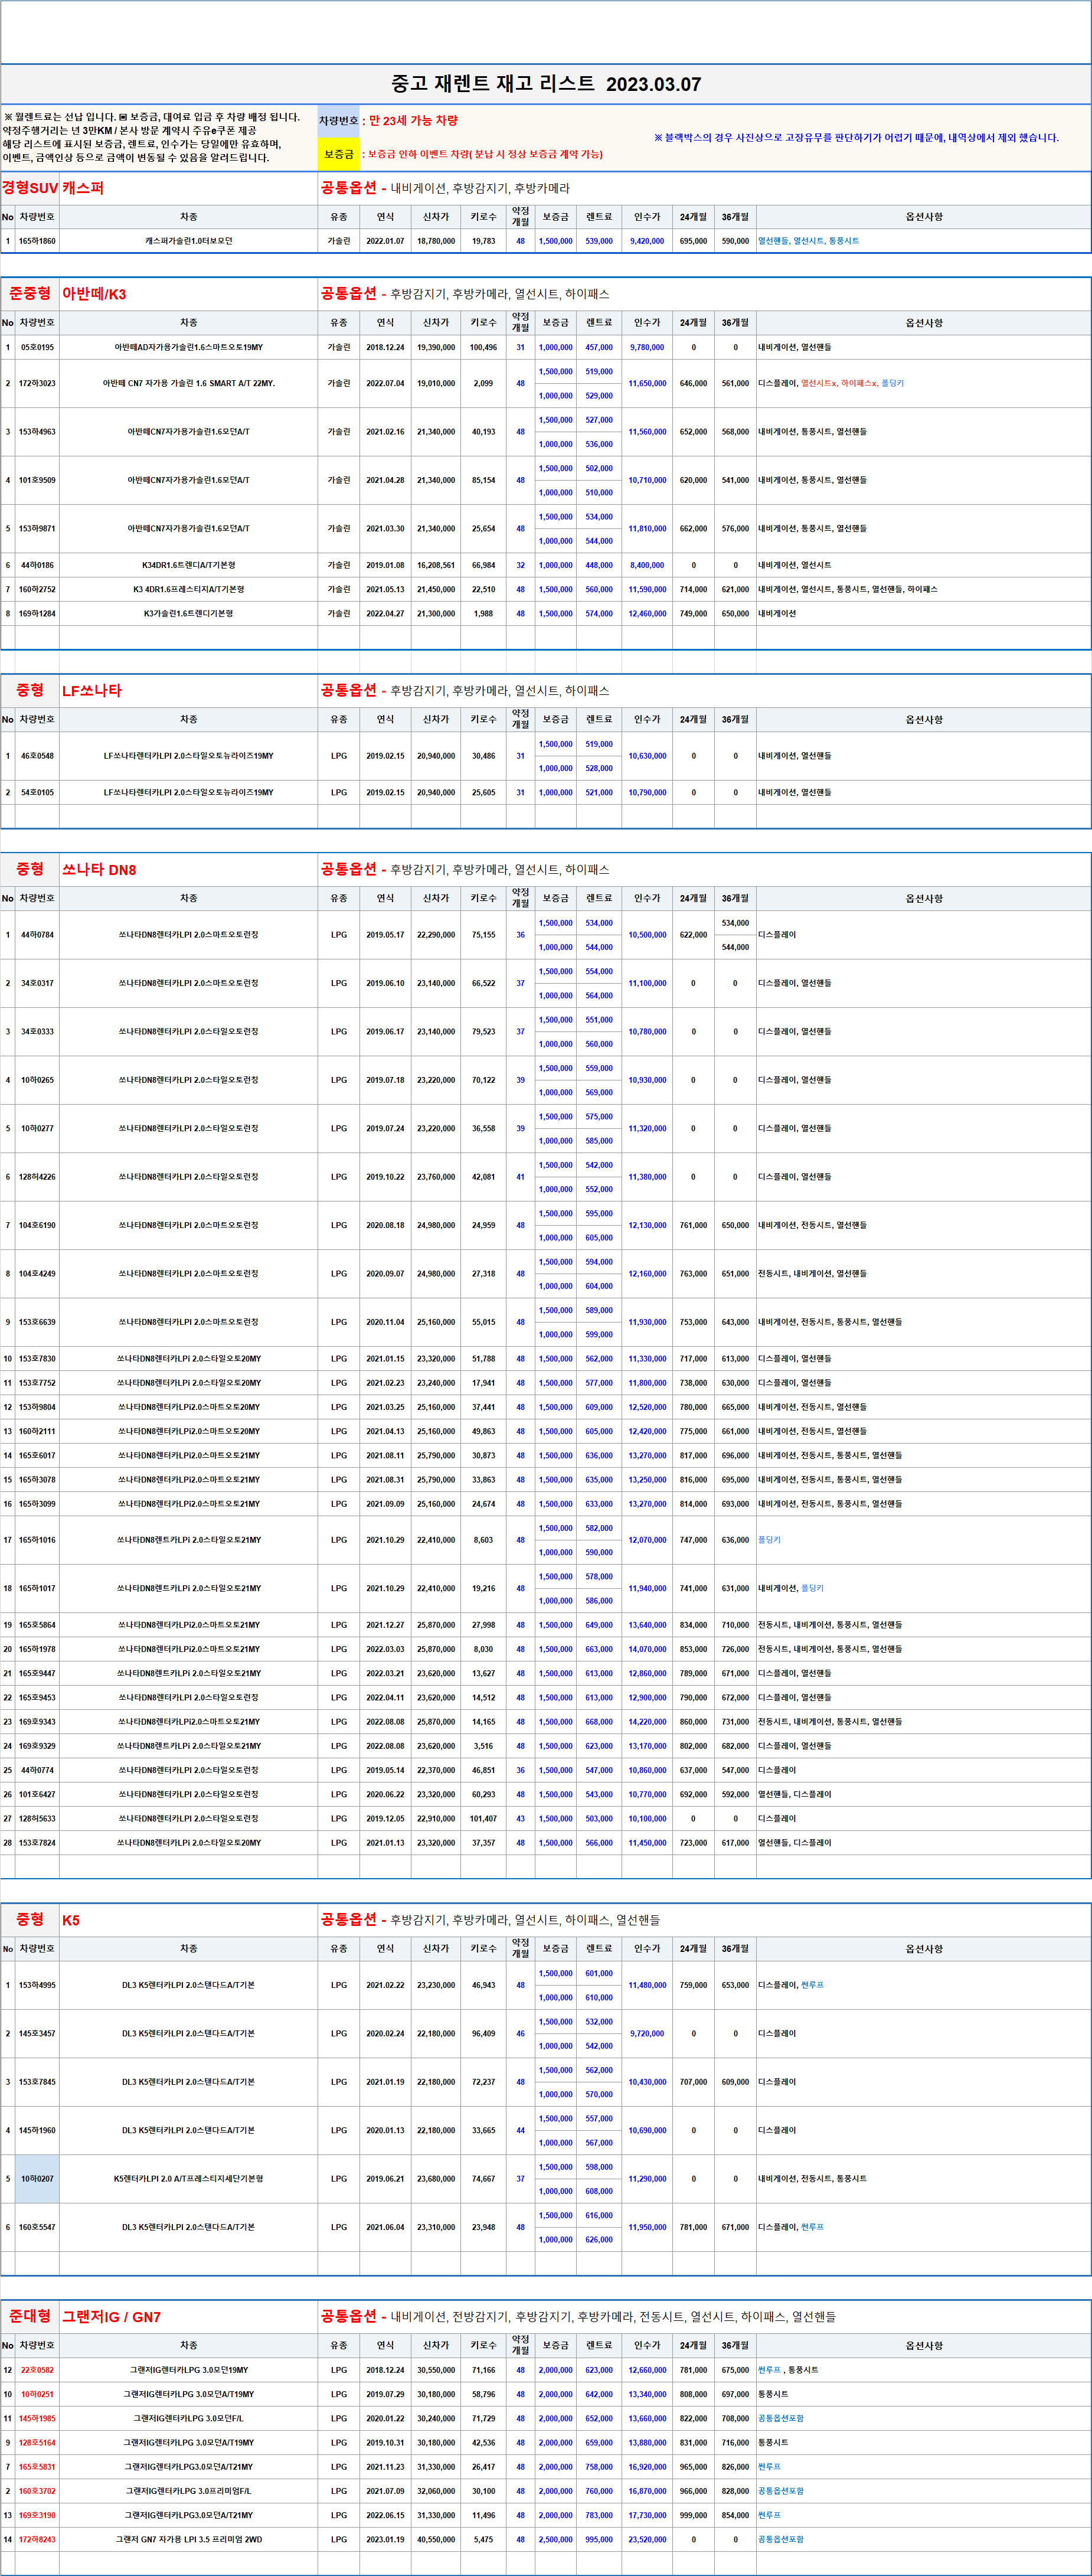Select the buyout price "12,460,000"

(647, 614)
